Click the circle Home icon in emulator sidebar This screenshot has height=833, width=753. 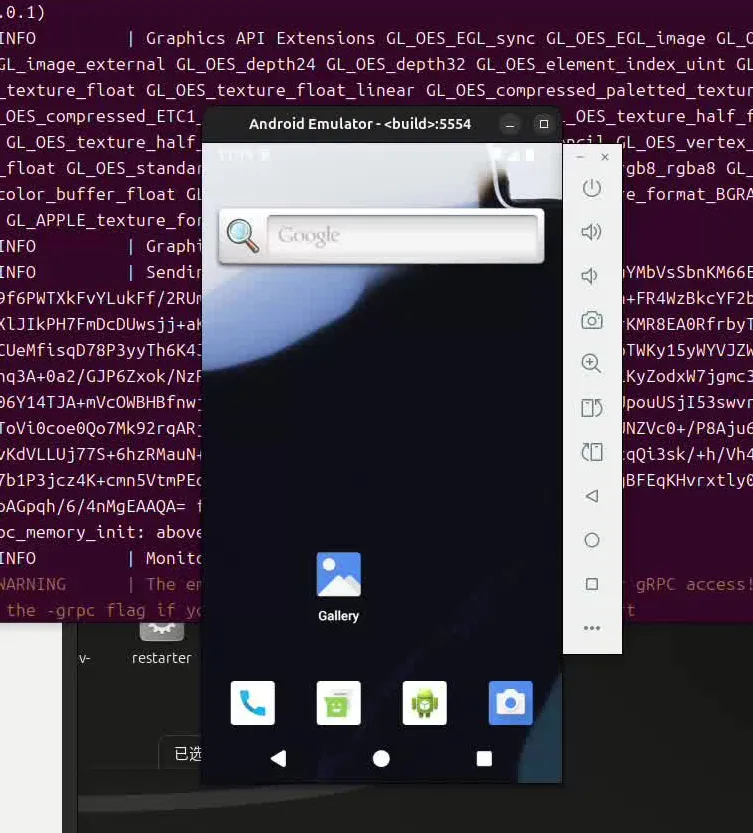point(591,540)
